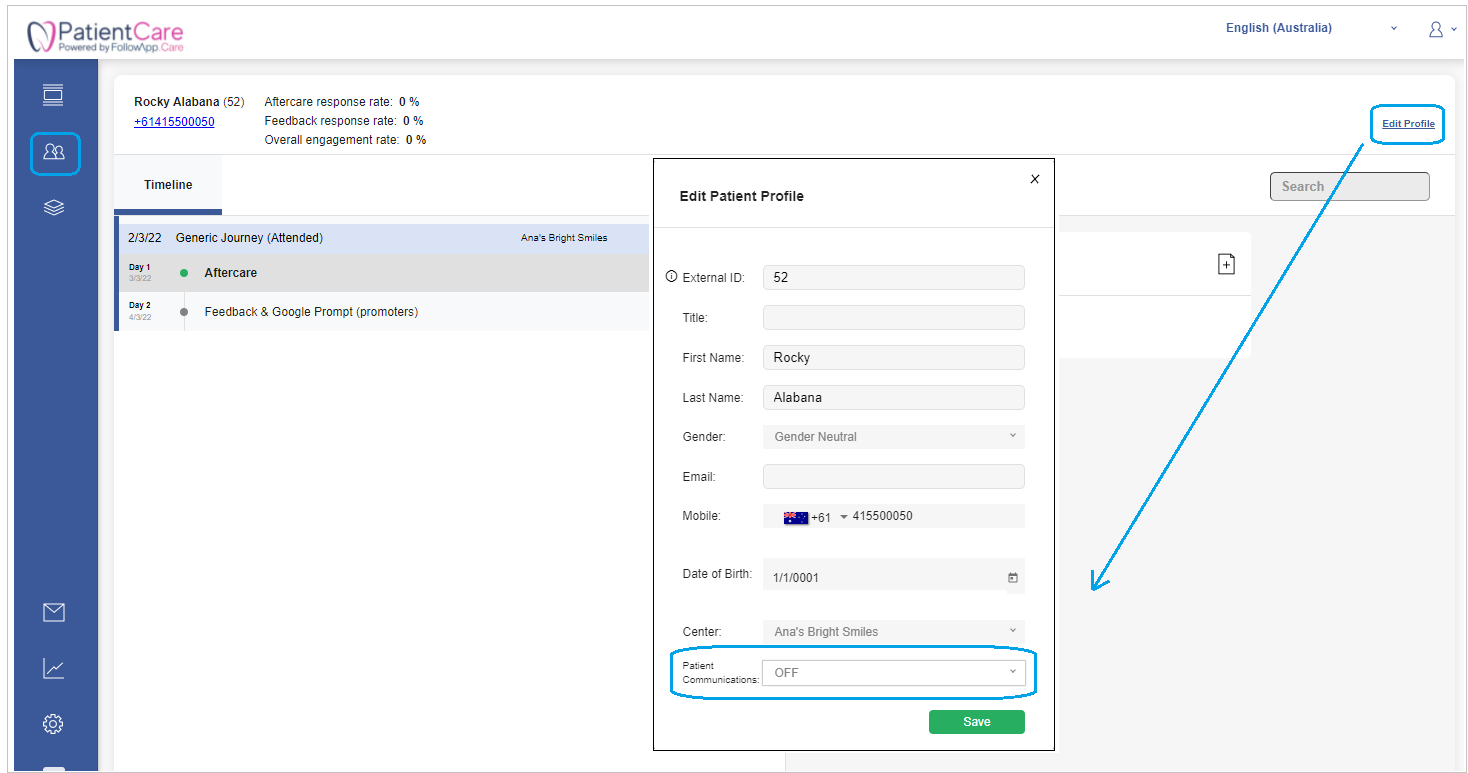Click the Date of Birth field
Screen dimensions: 1468x773
894,577
